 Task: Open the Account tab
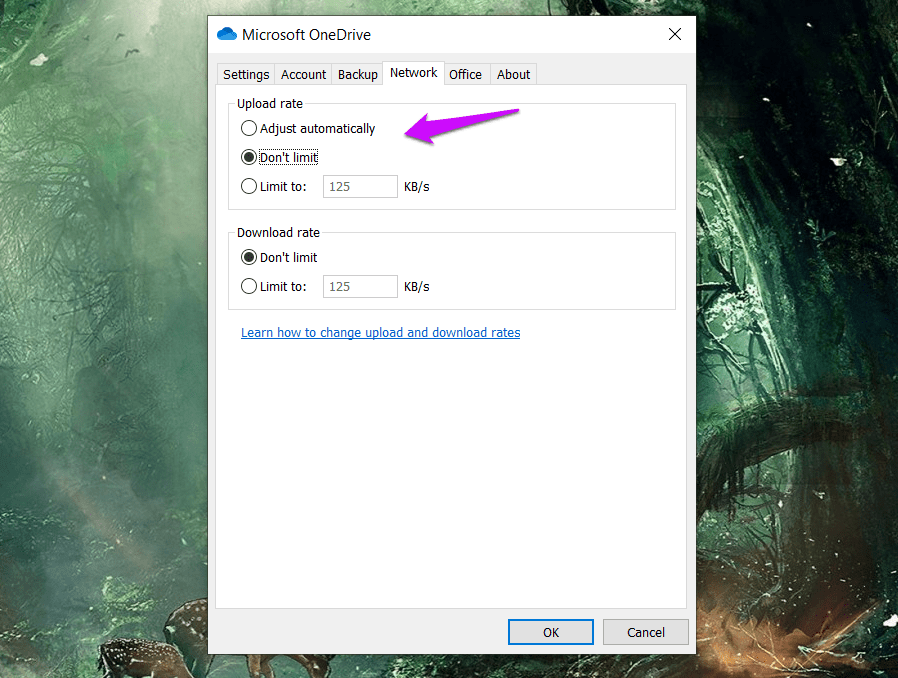[x=303, y=74]
